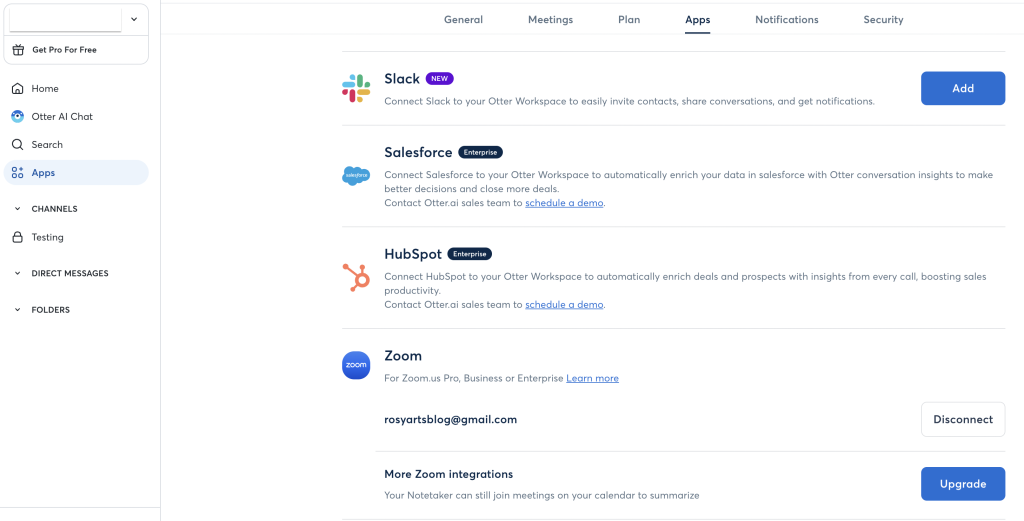
Task: Click Get Pro For Free
Action: click(x=64, y=50)
